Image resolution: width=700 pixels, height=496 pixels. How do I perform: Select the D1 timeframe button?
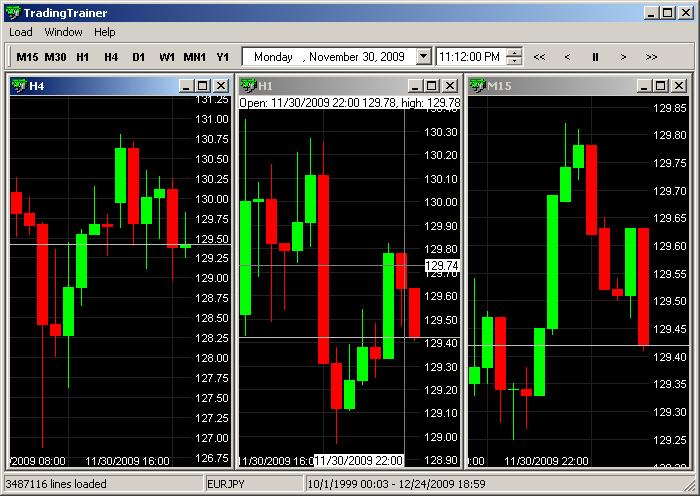(x=138, y=57)
